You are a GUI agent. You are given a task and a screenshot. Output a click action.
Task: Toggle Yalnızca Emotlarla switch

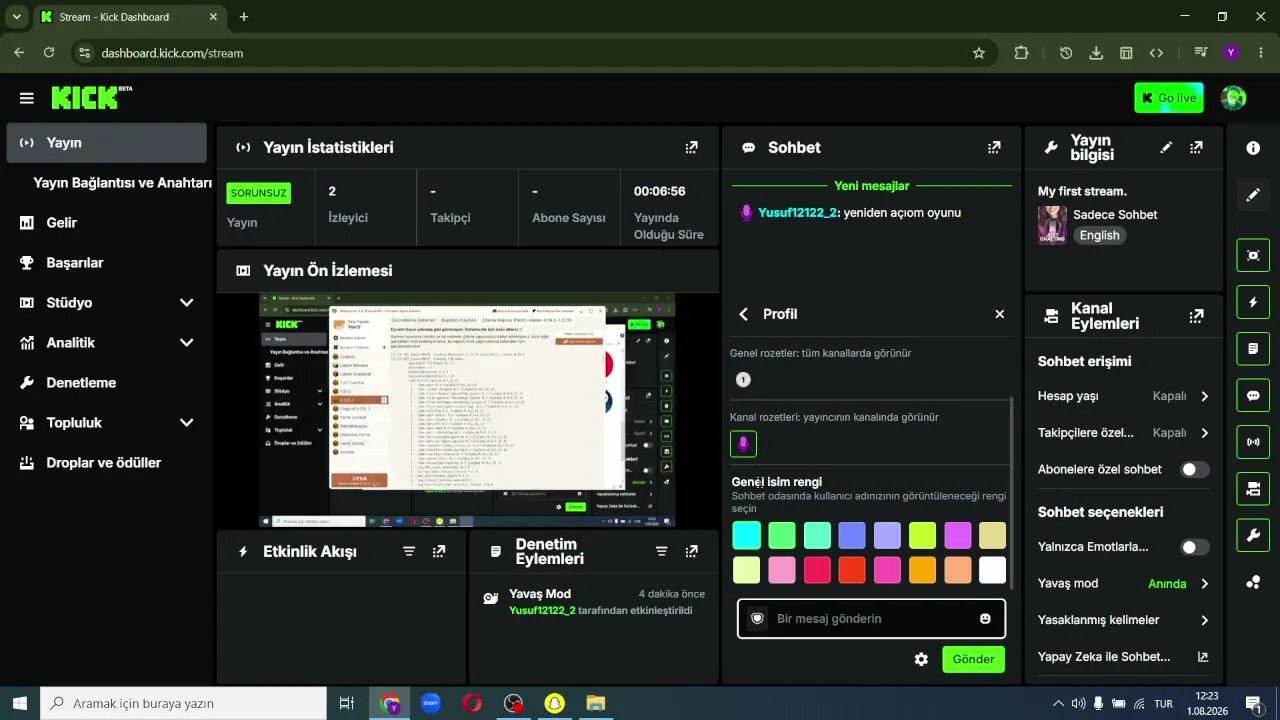(x=1195, y=547)
